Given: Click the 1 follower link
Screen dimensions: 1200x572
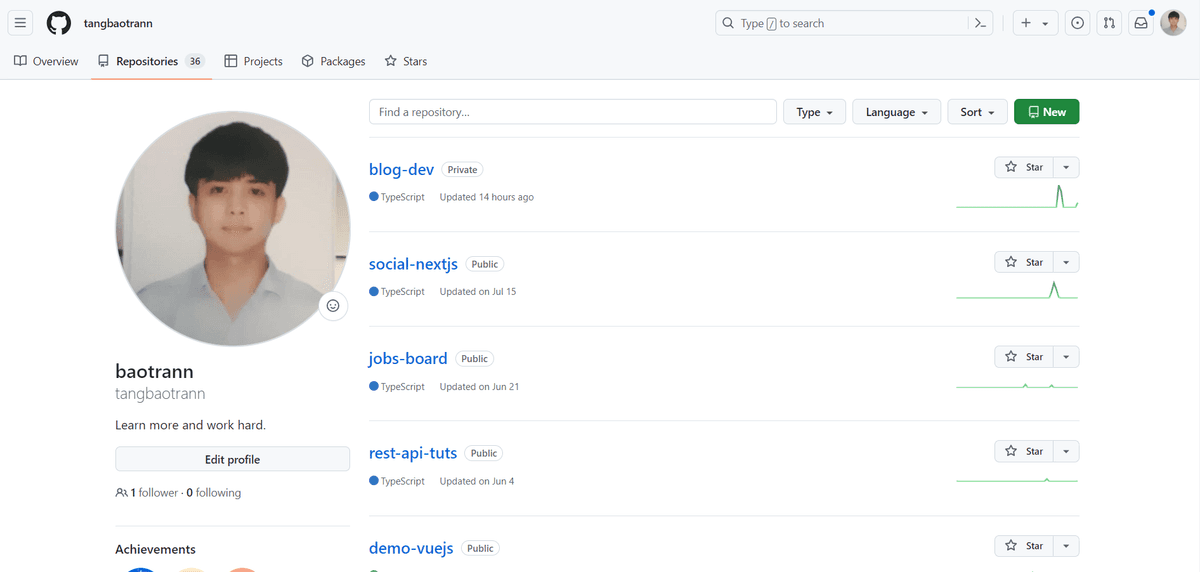Looking at the screenshot, I should tap(154, 493).
